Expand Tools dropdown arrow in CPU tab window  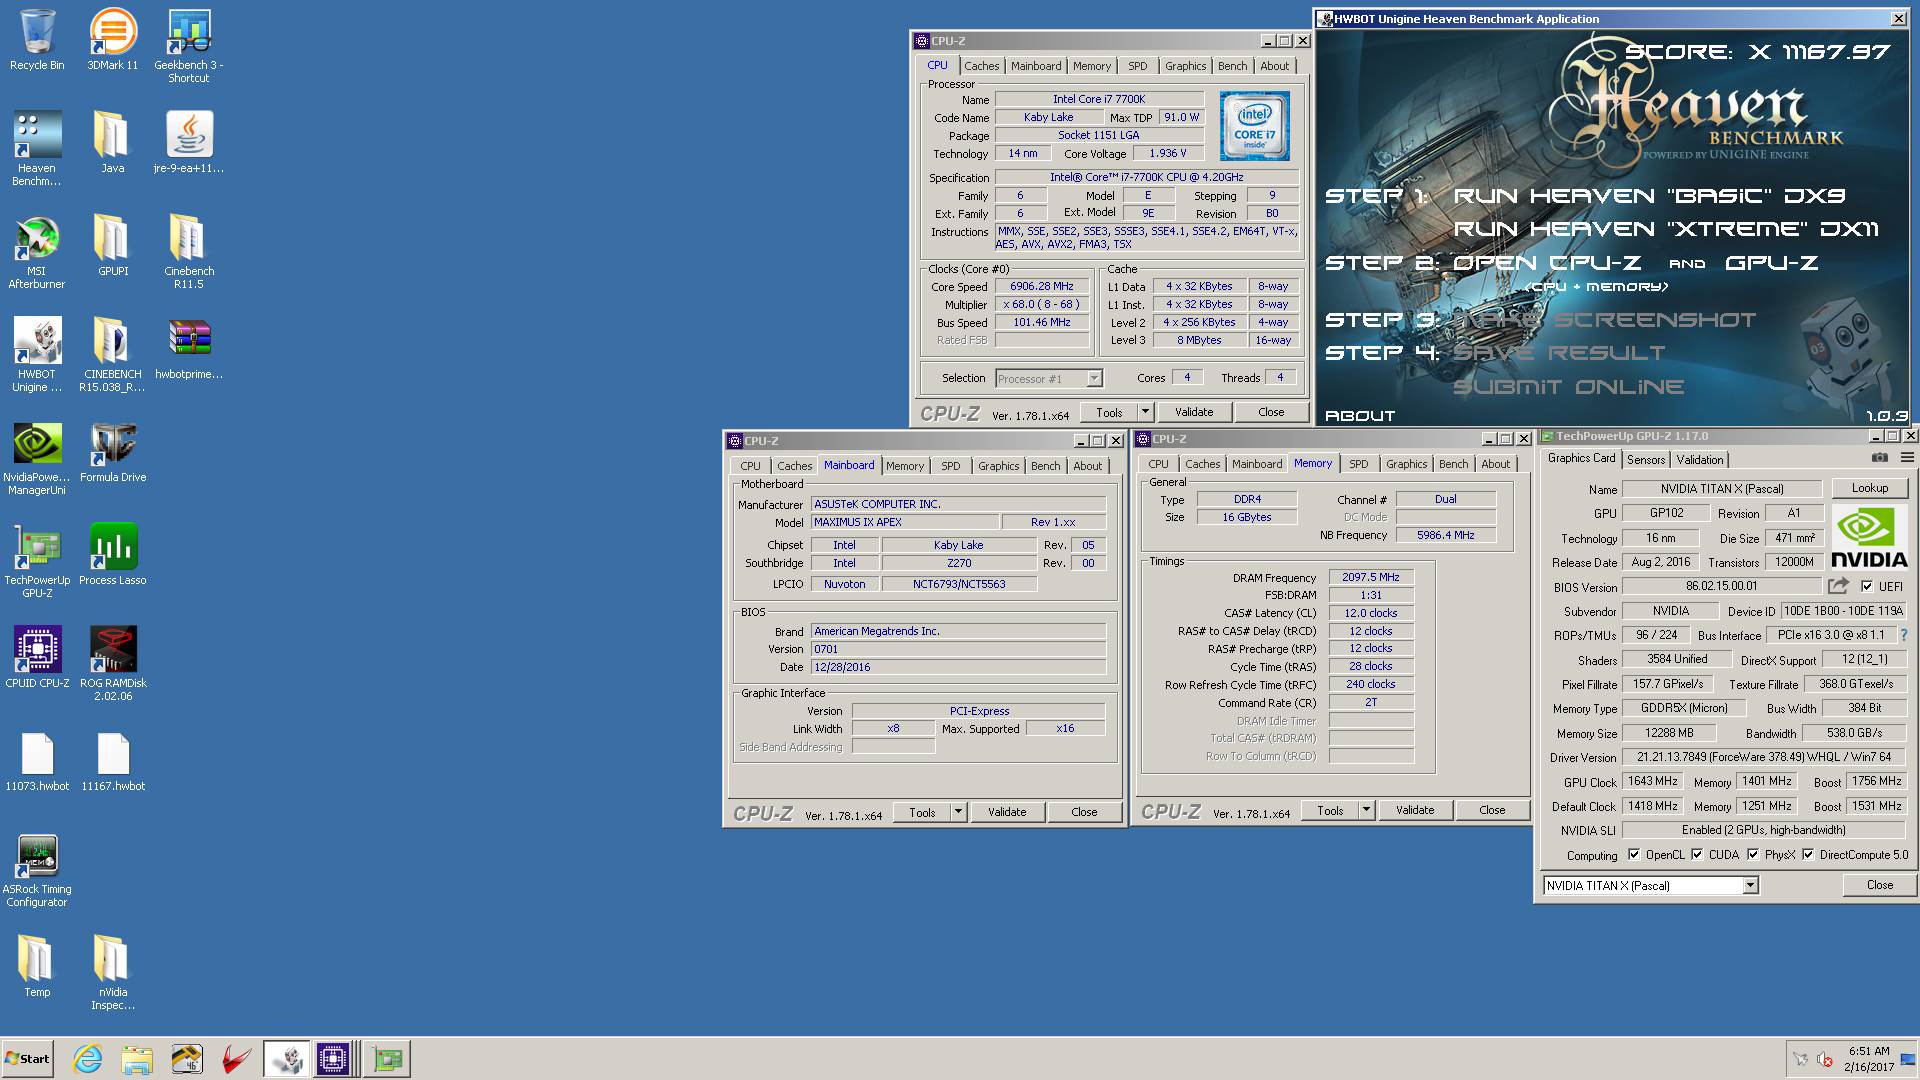tap(1146, 412)
